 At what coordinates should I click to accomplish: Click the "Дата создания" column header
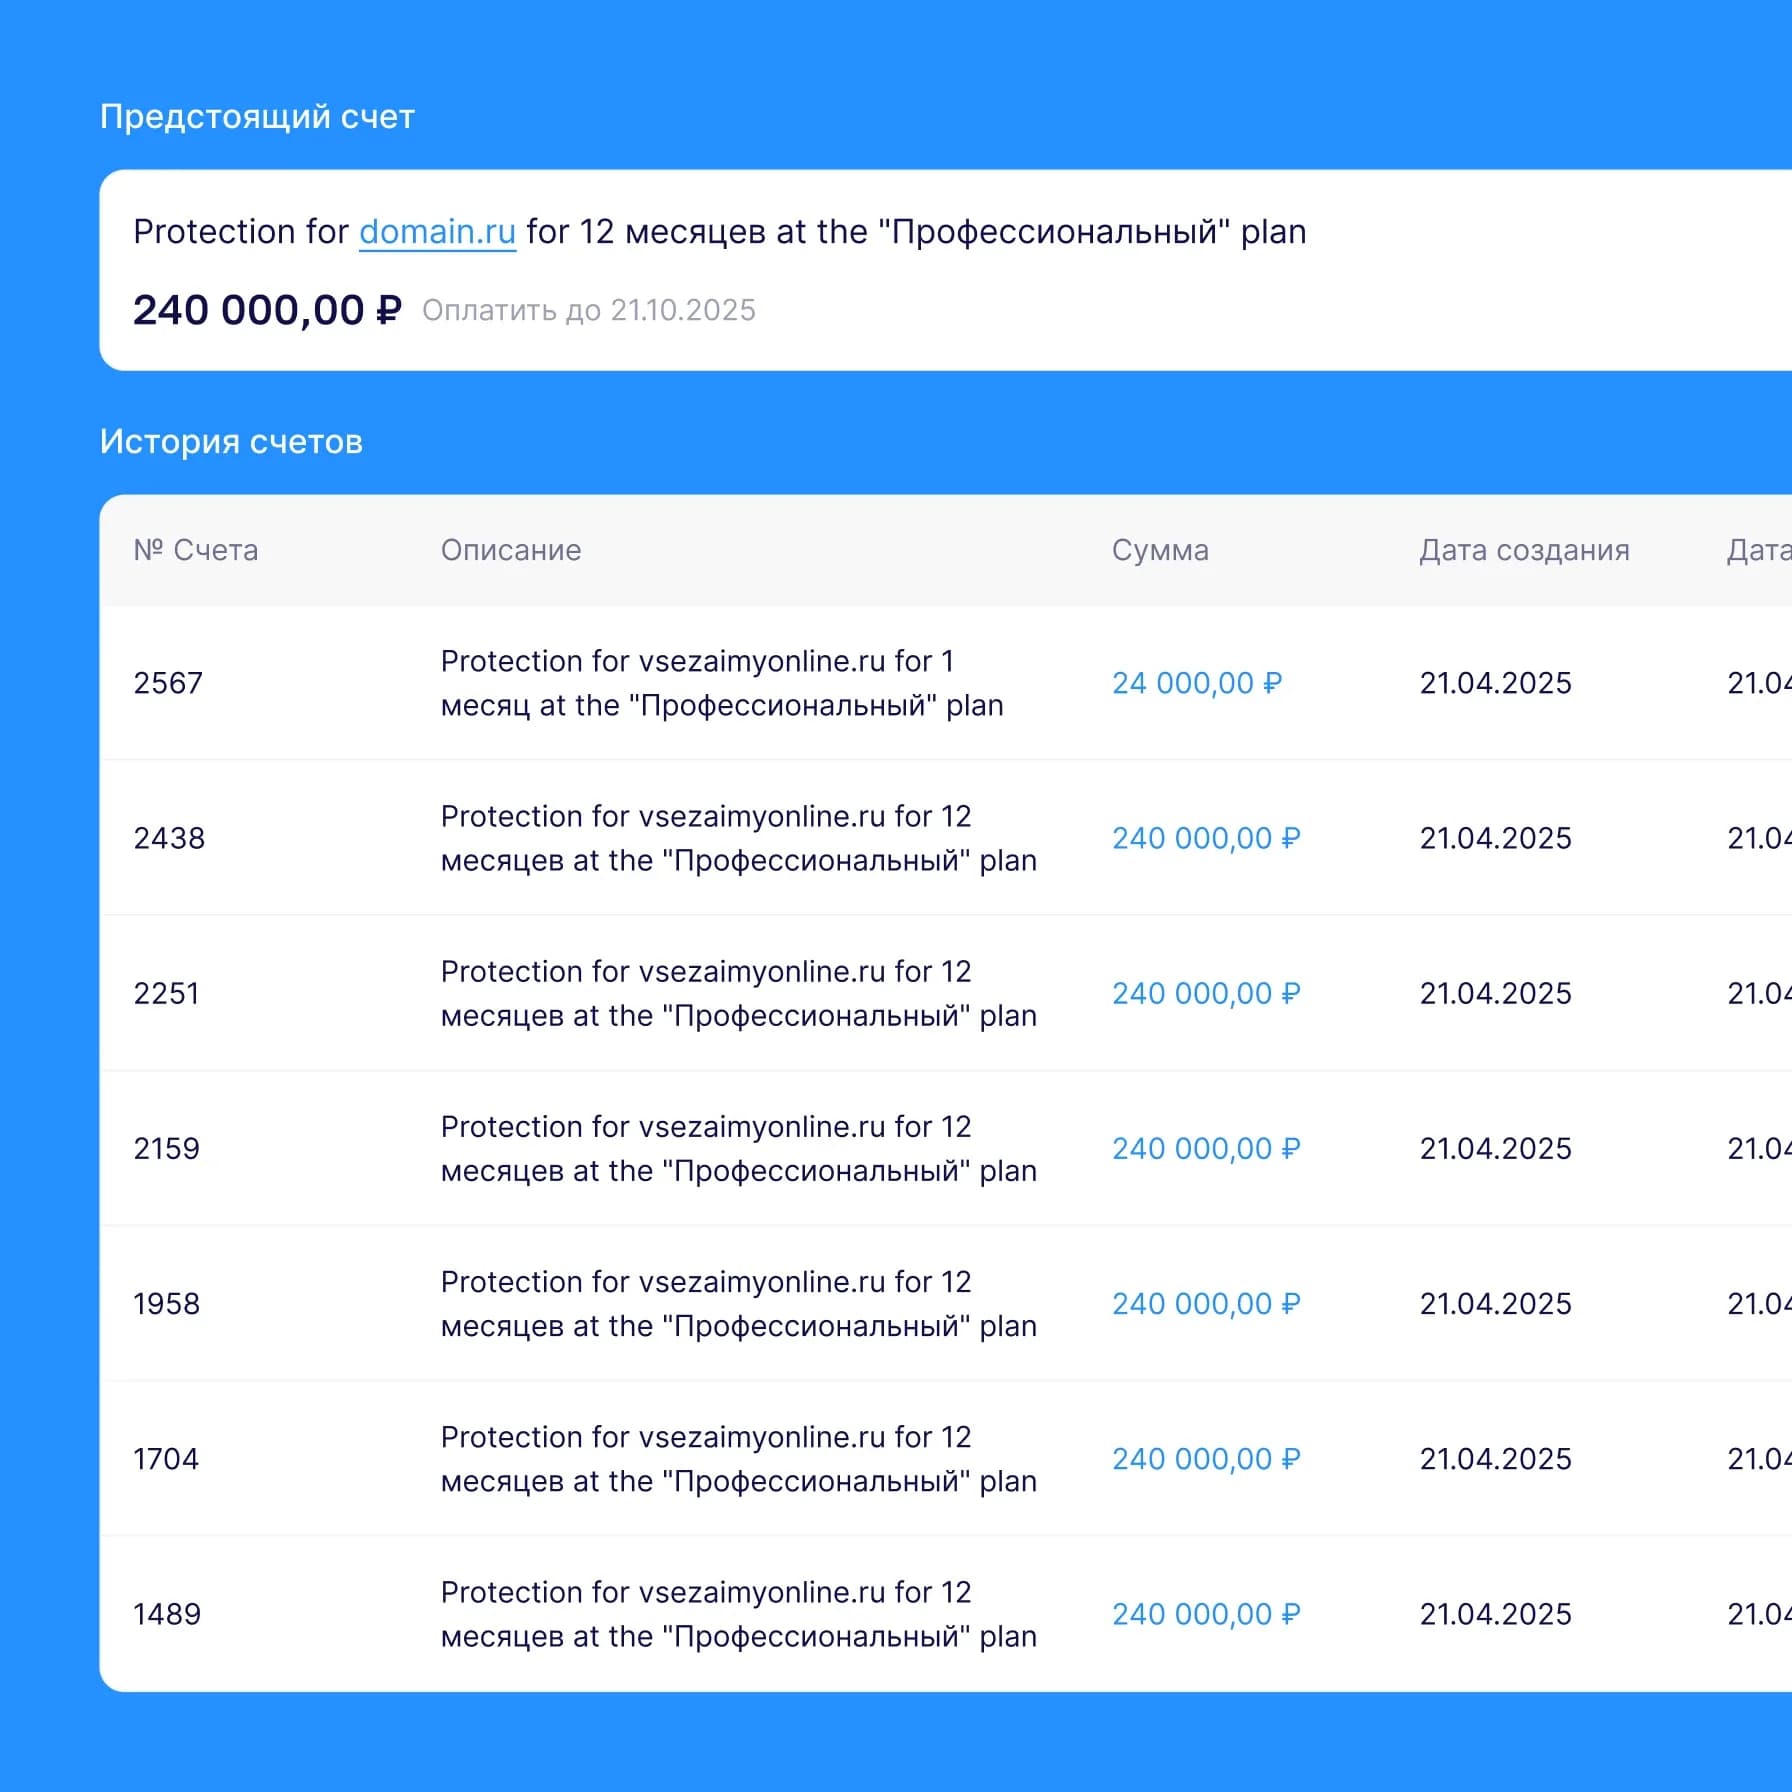coord(1524,550)
